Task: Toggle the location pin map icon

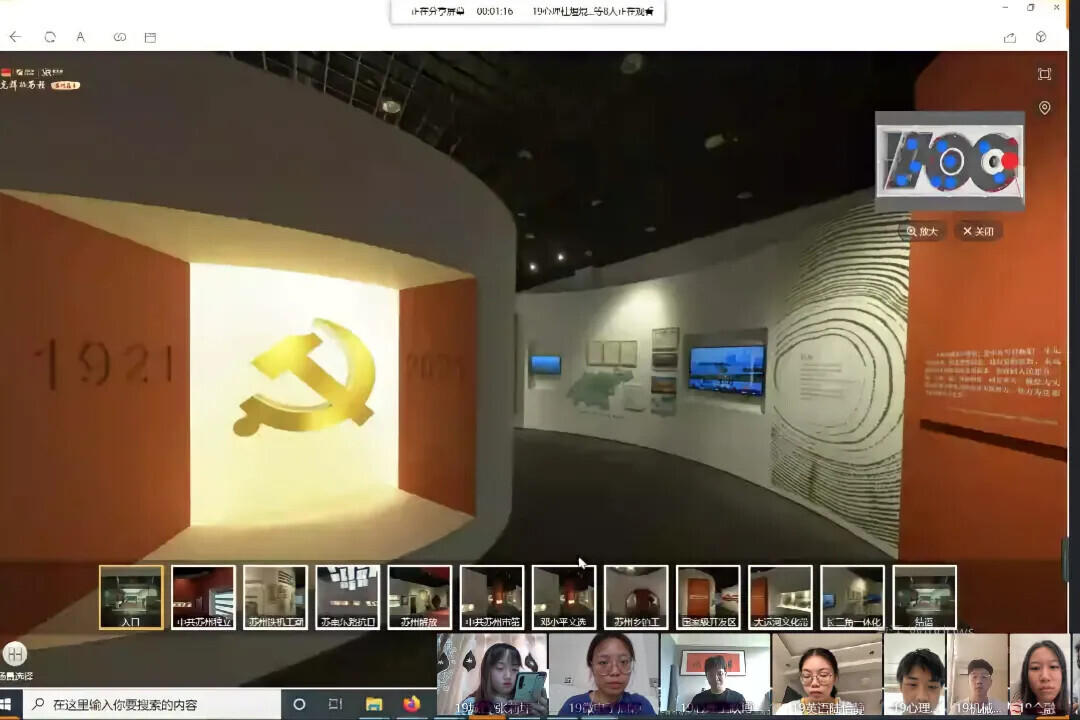Action: tap(1045, 107)
